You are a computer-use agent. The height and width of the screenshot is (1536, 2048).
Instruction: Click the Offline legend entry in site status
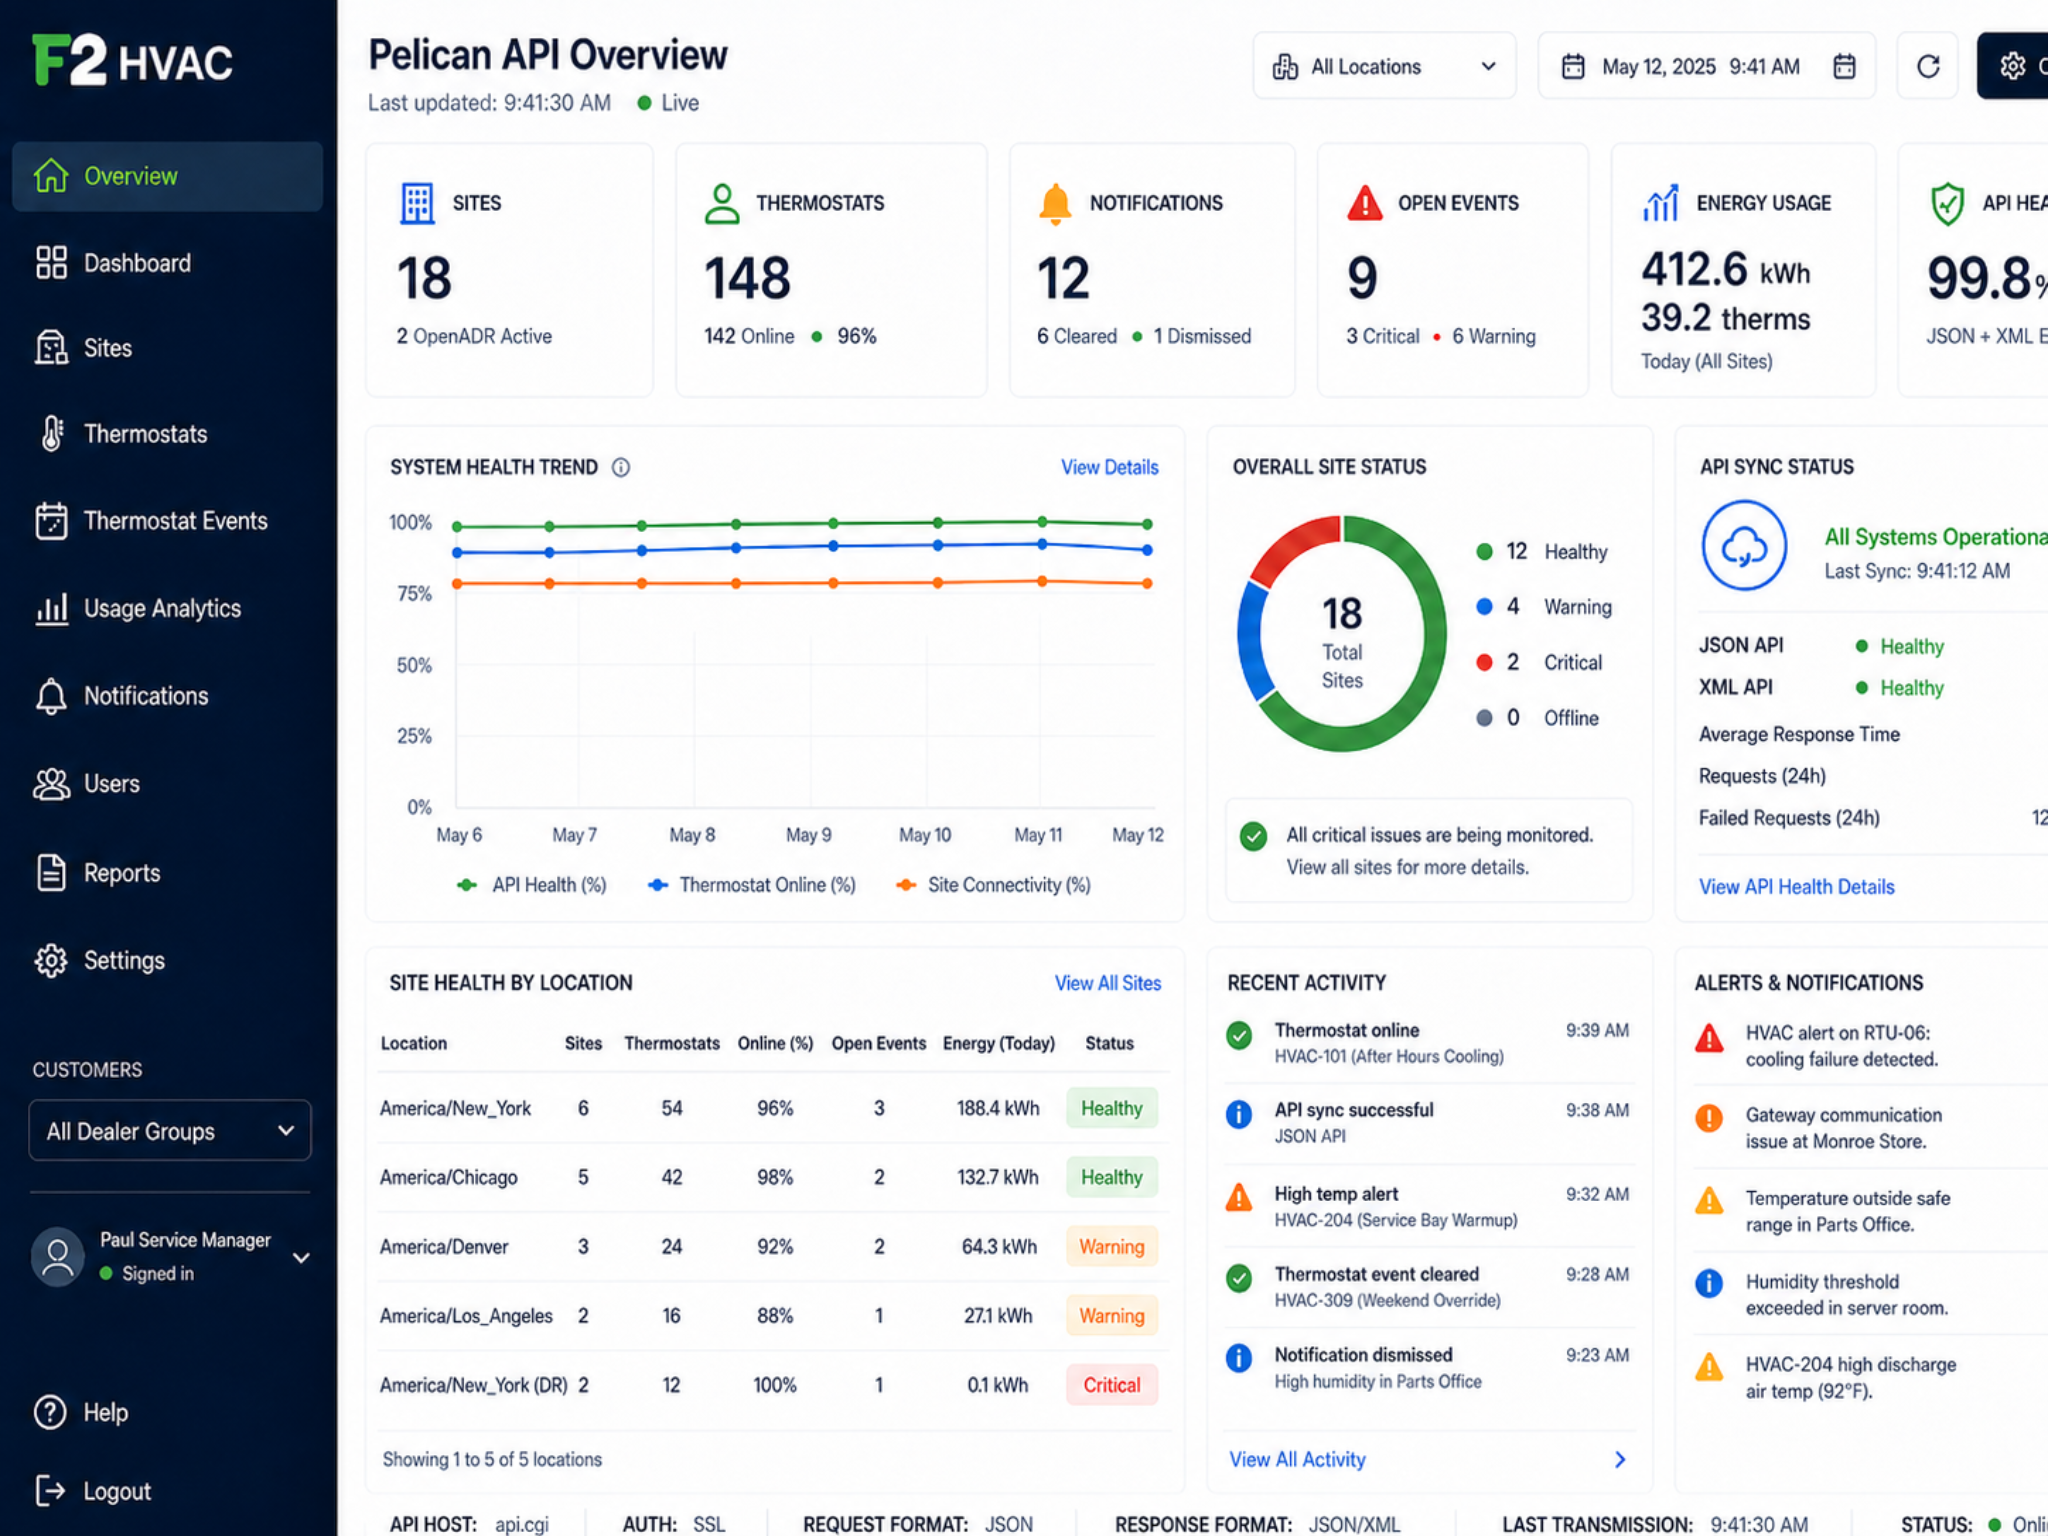1537,718
